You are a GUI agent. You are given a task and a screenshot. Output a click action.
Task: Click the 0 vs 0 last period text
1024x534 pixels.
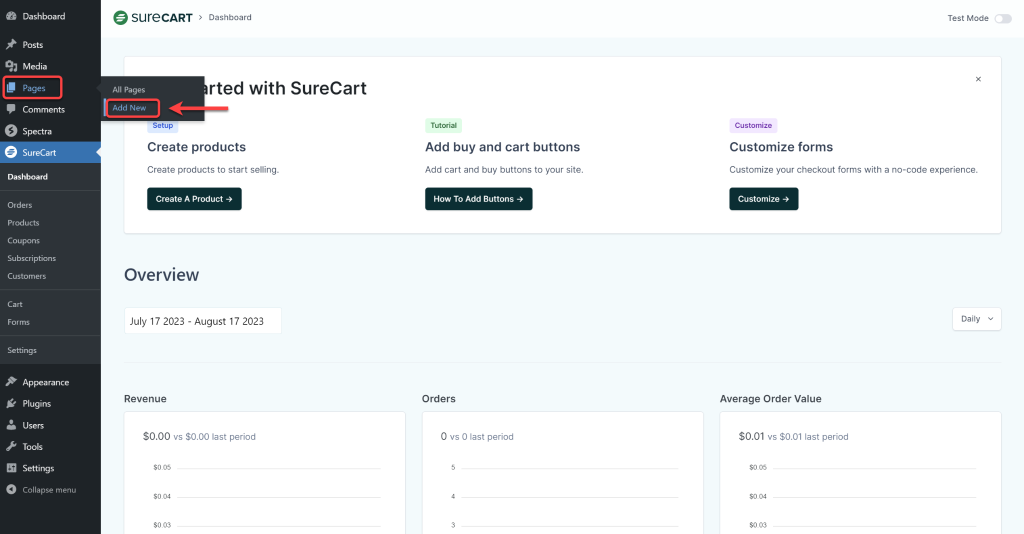pos(477,436)
